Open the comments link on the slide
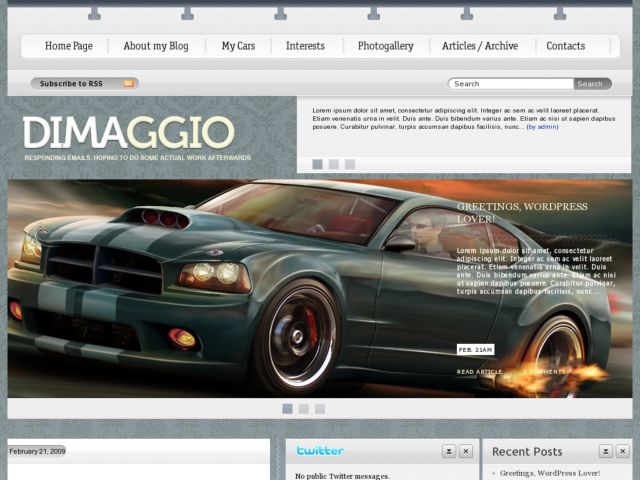 point(544,372)
